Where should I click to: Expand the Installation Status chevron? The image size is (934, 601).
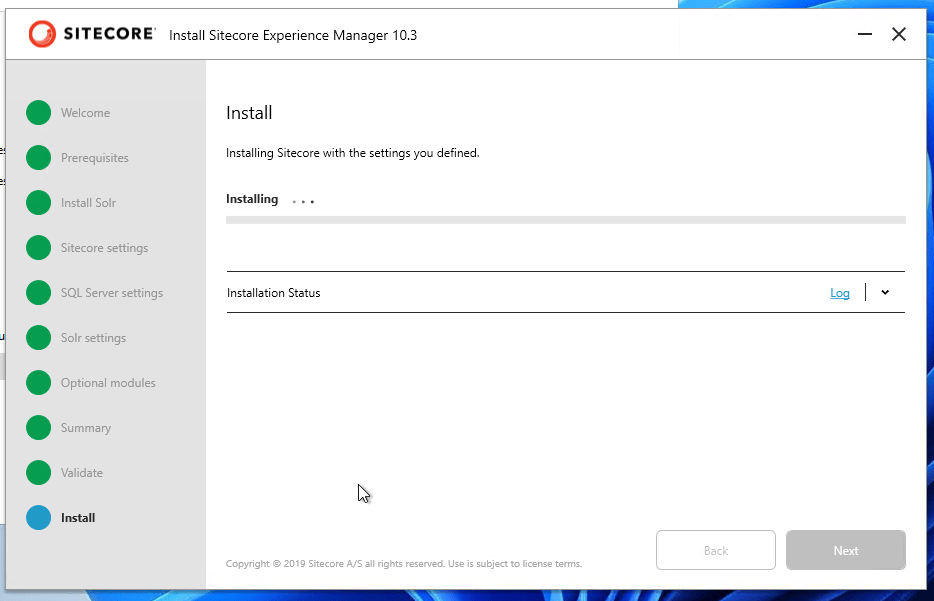click(885, 293)
